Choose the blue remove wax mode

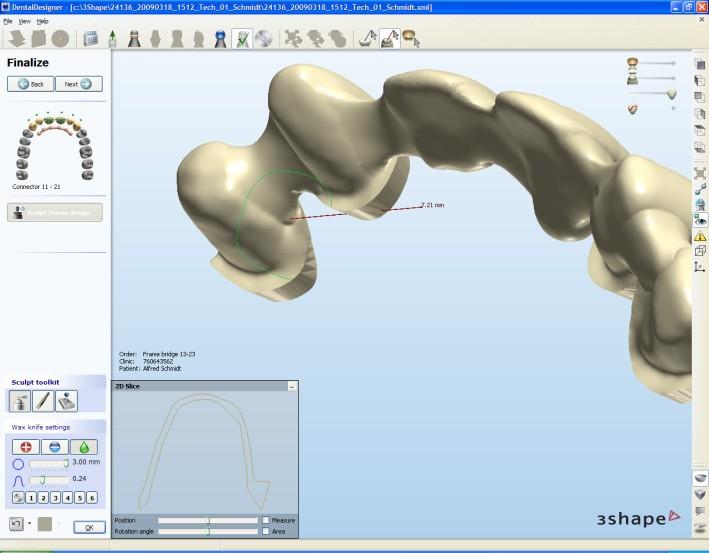55,447
